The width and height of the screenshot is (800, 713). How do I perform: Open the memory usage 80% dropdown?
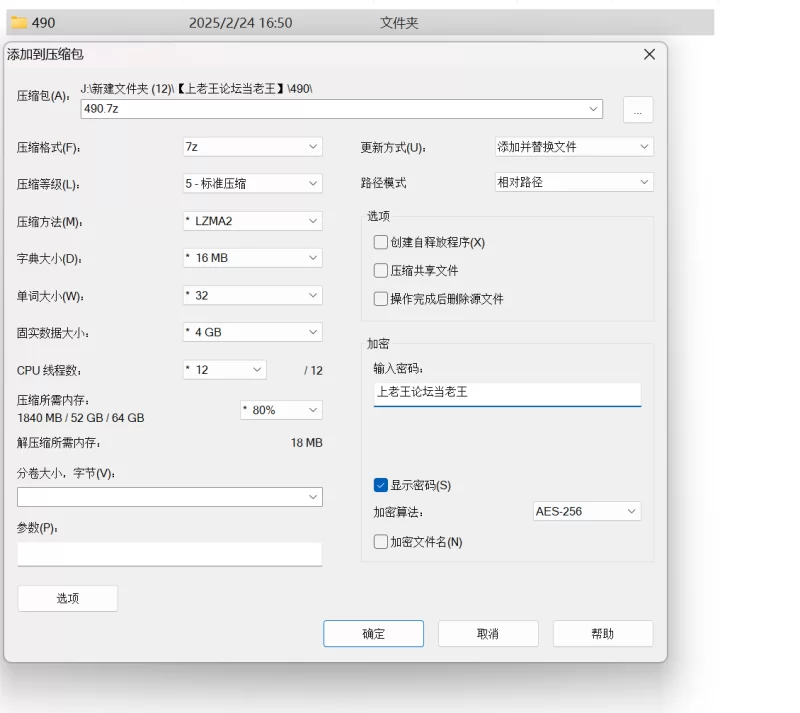pos(281,410)
